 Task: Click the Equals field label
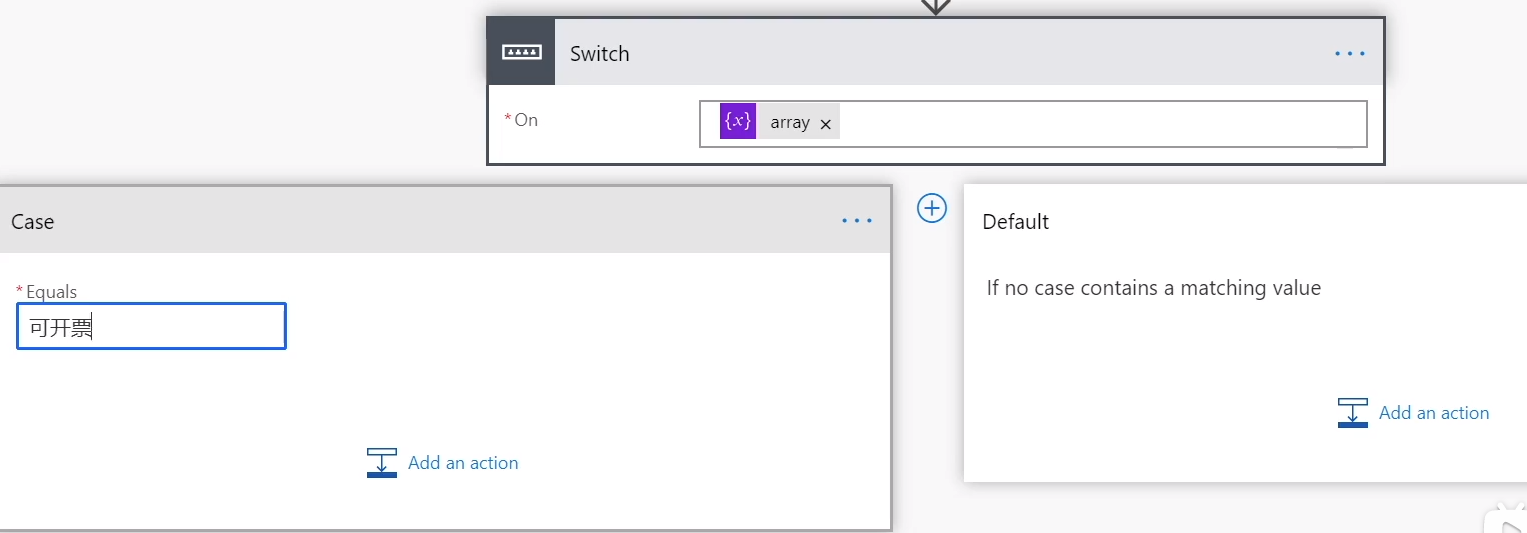pyautogui.click(x=51, y=292)
